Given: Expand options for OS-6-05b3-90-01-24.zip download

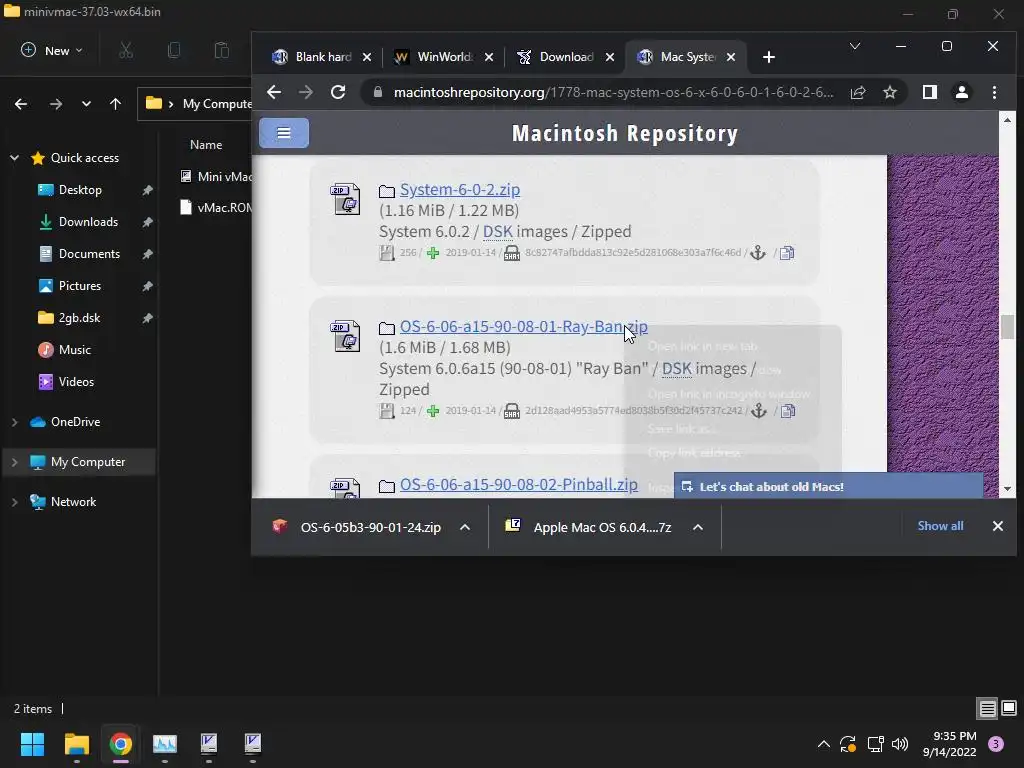Looking at the screenshot, I should [465, 527].
